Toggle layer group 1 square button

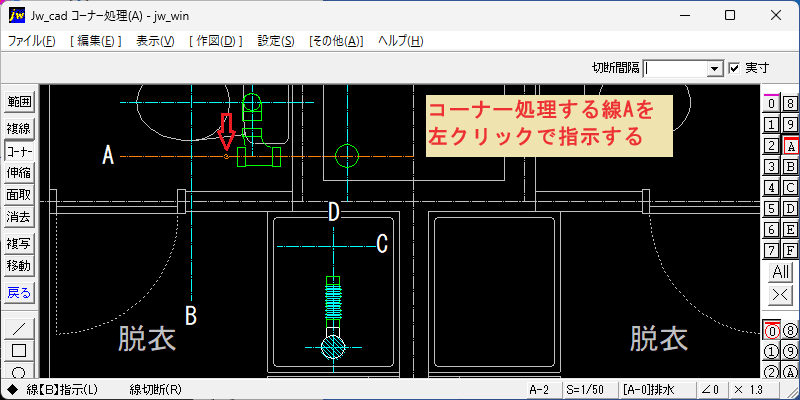point(771,124)
